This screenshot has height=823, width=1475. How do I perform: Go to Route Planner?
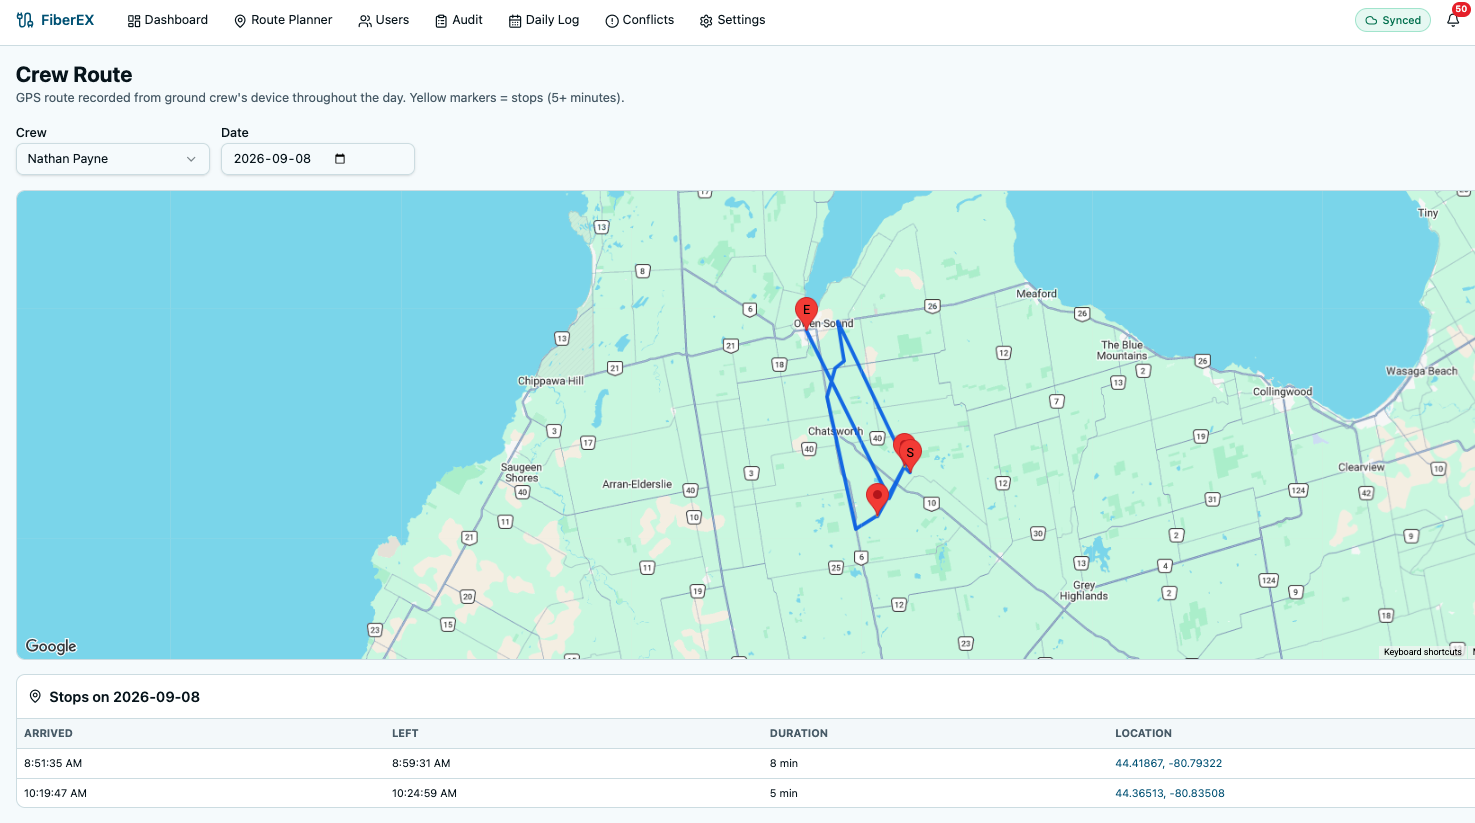pos(283,20)
